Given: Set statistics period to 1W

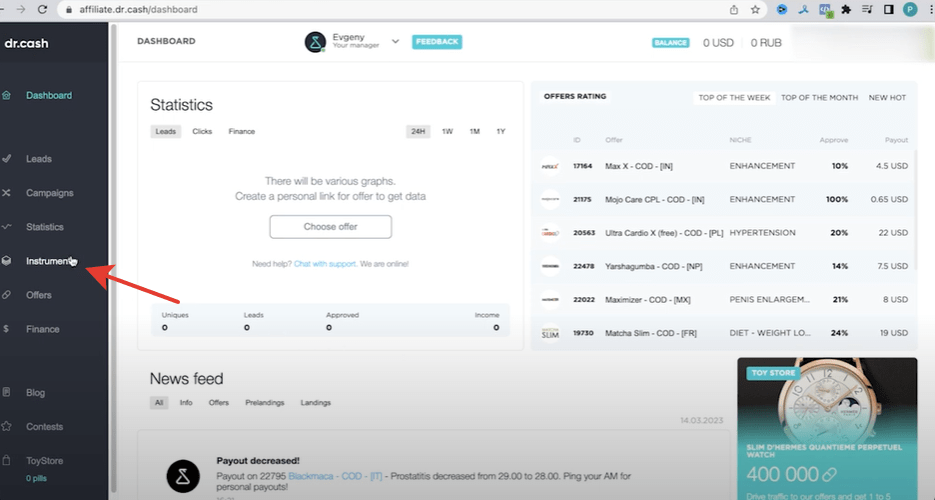Looking at the screenshot, I should click(x=447, y=131).
